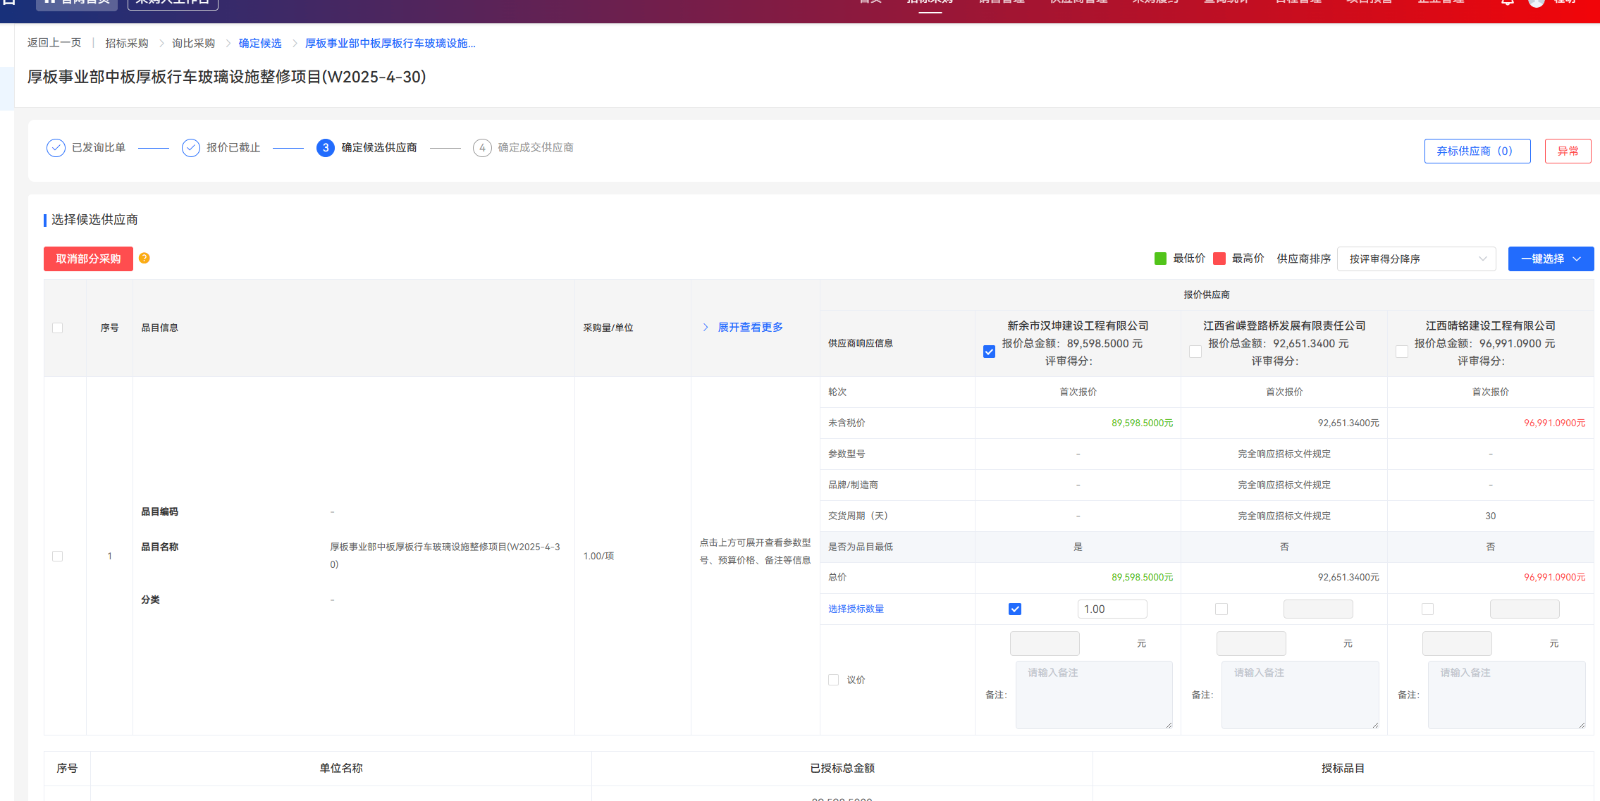Click 未含税价 value 89,598.5000元
Image resolution: width=1600 pixels, height=801 pixels.
(1142, 423)
